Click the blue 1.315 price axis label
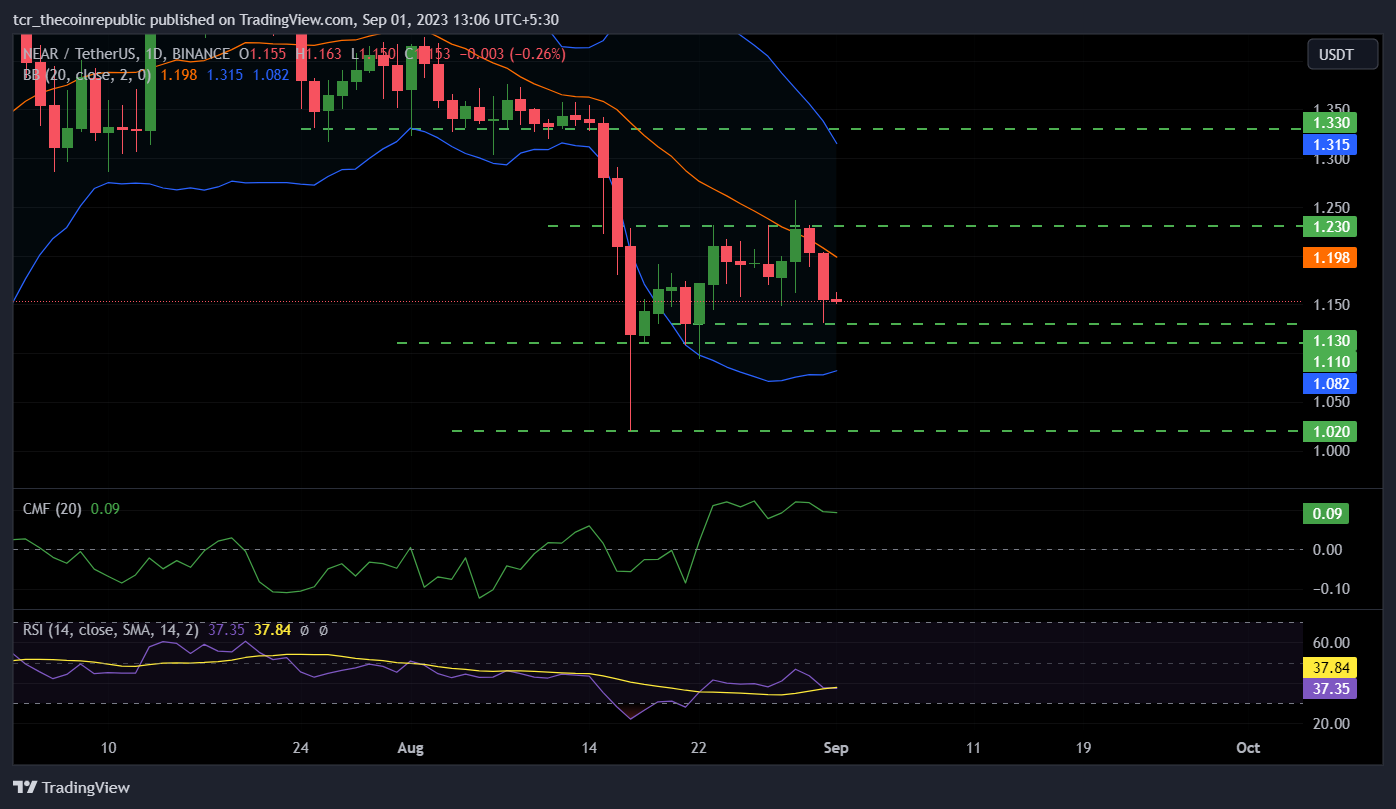 1329,144
